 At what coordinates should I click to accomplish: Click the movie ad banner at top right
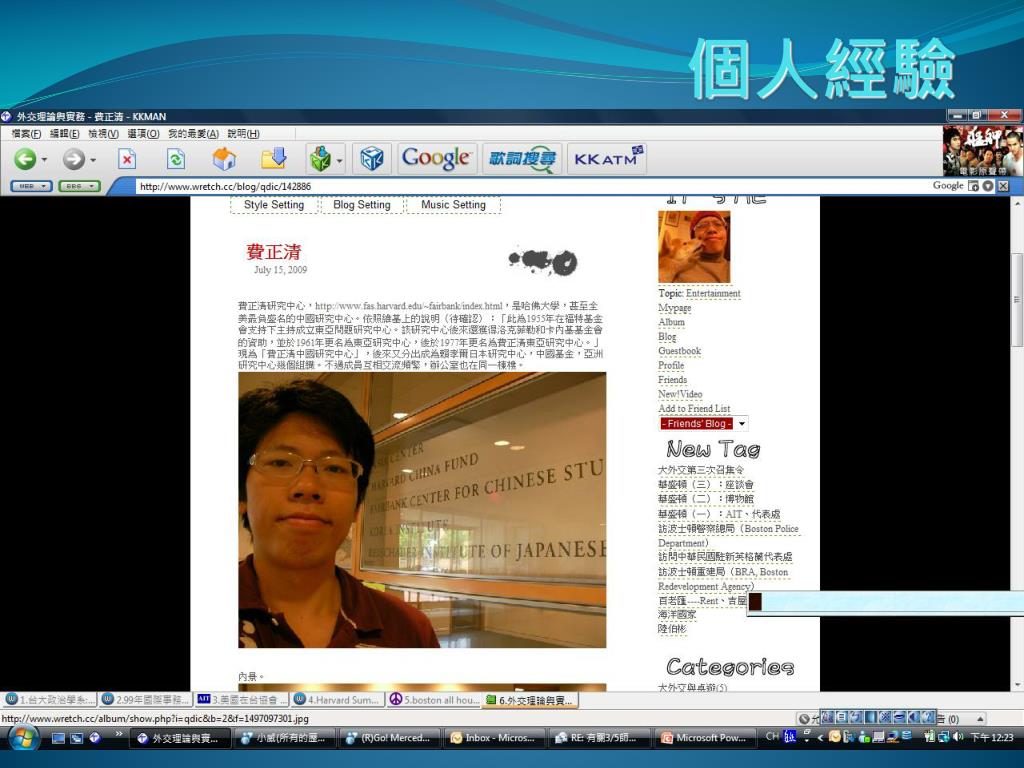982,150
